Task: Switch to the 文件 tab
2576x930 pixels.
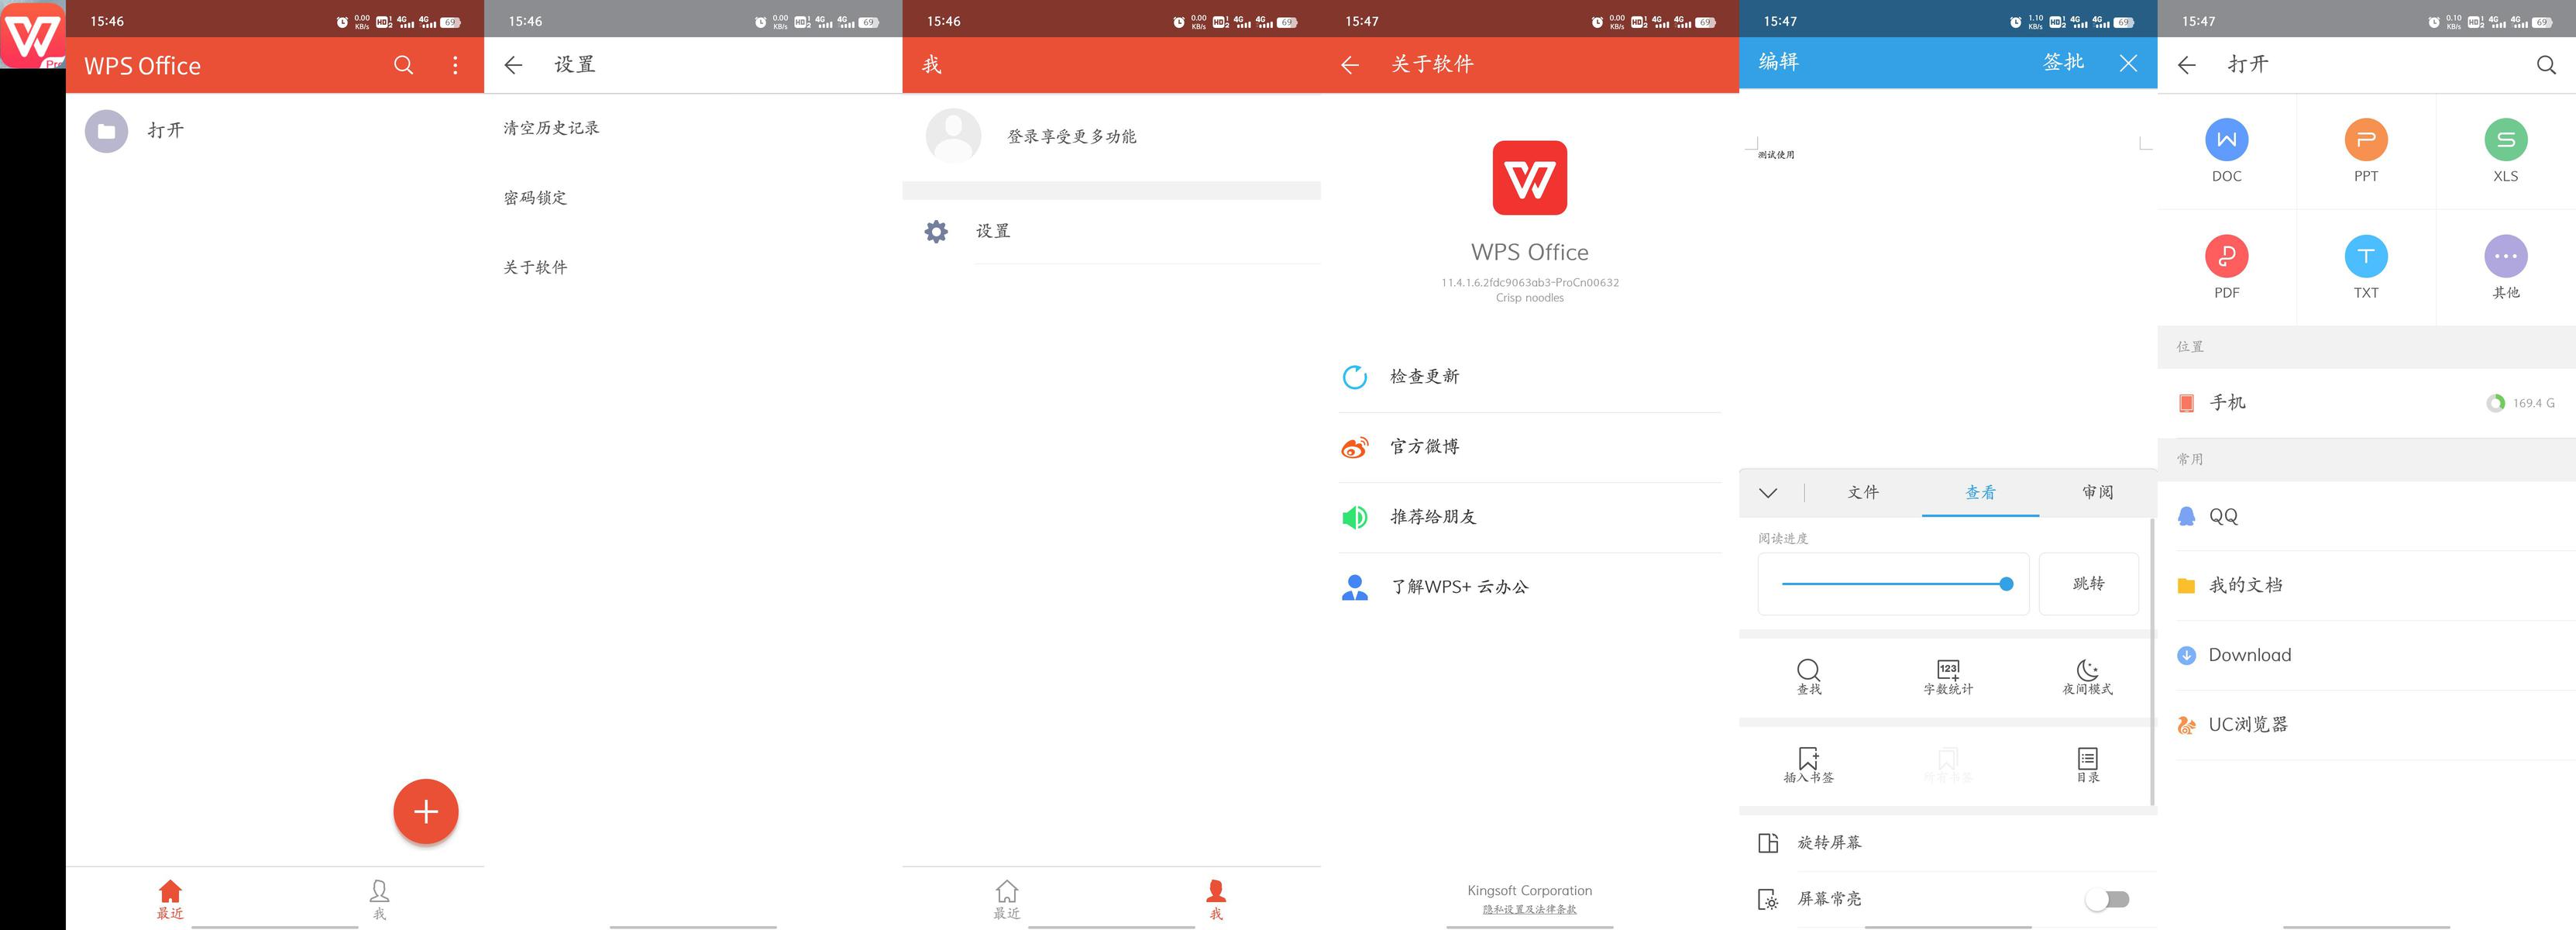Action: pyautogui.click(x=1863, y=492)
